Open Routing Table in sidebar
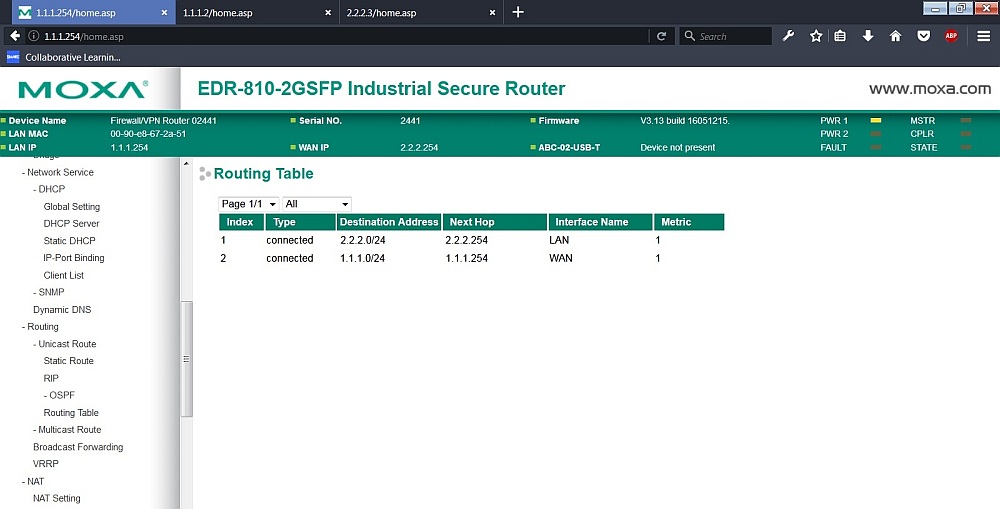 71,413
